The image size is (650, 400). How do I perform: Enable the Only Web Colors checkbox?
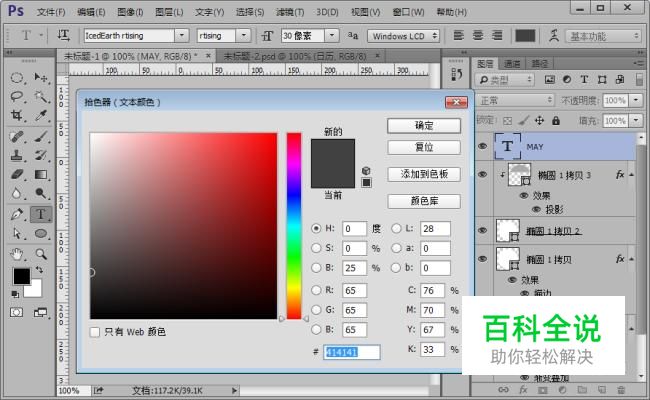point(95,332)
